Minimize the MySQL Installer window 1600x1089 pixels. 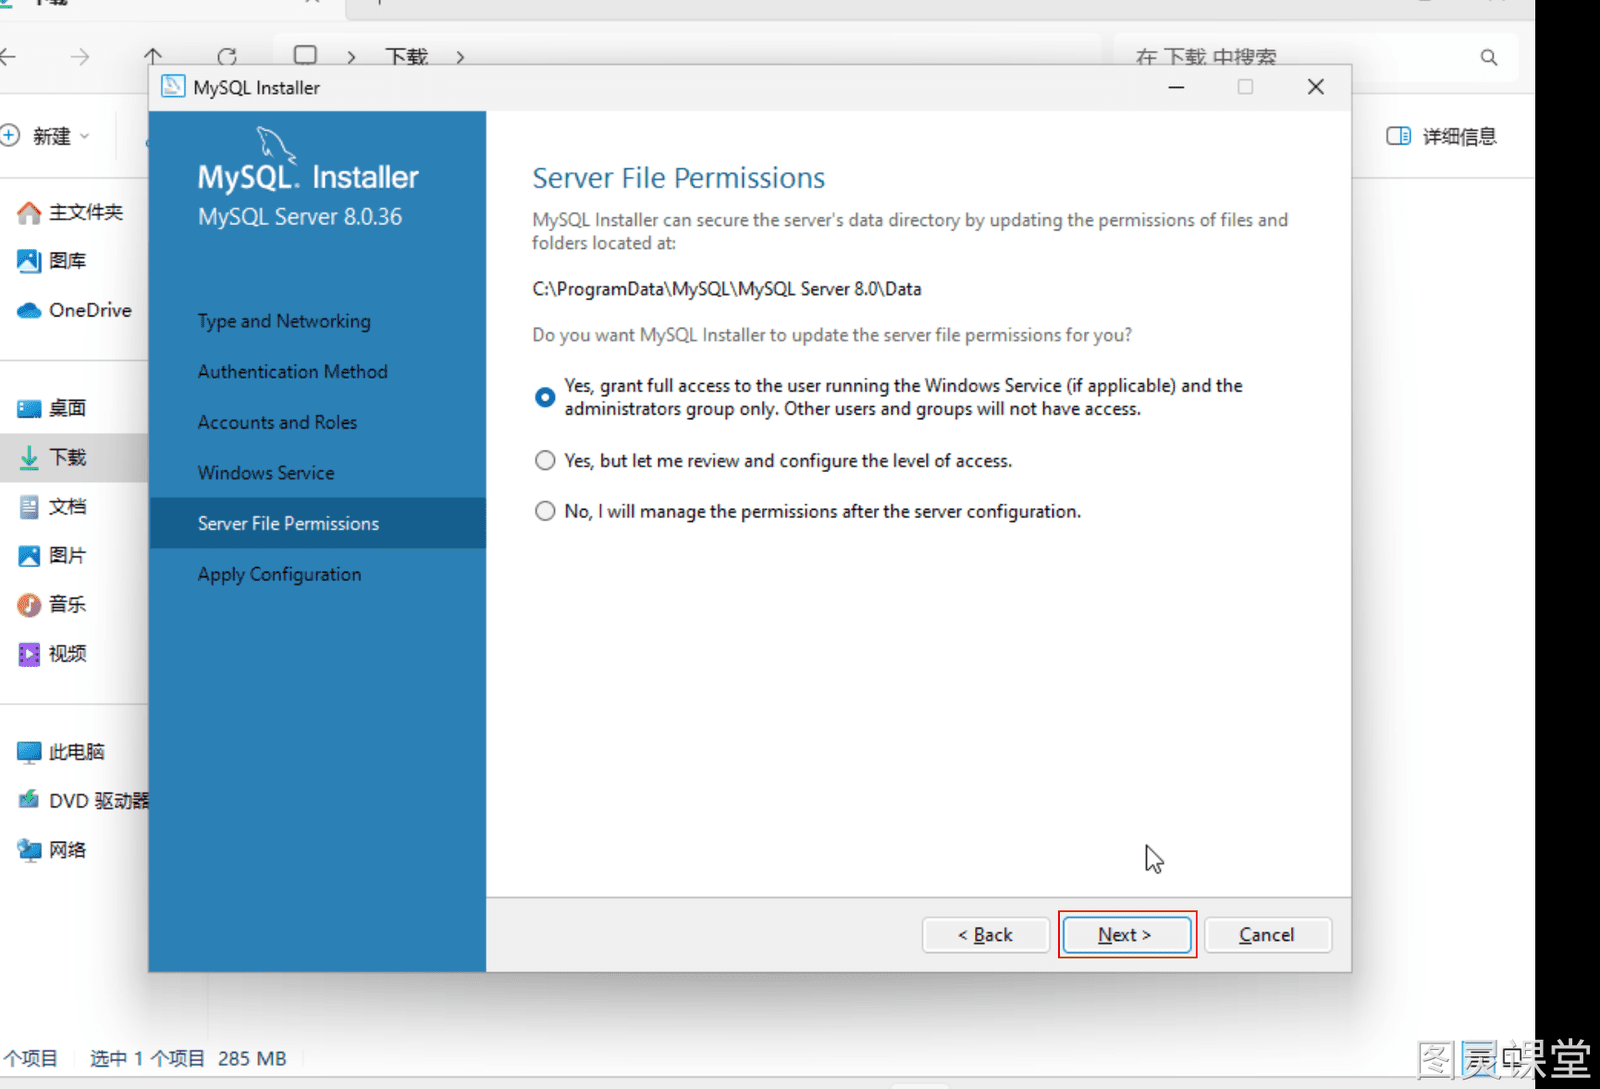tap(1176, 87)
